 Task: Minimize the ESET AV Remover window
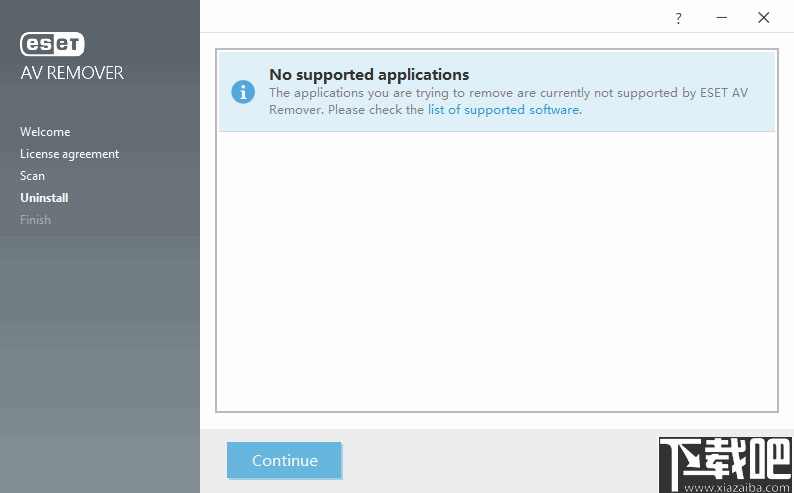[722, 18]
